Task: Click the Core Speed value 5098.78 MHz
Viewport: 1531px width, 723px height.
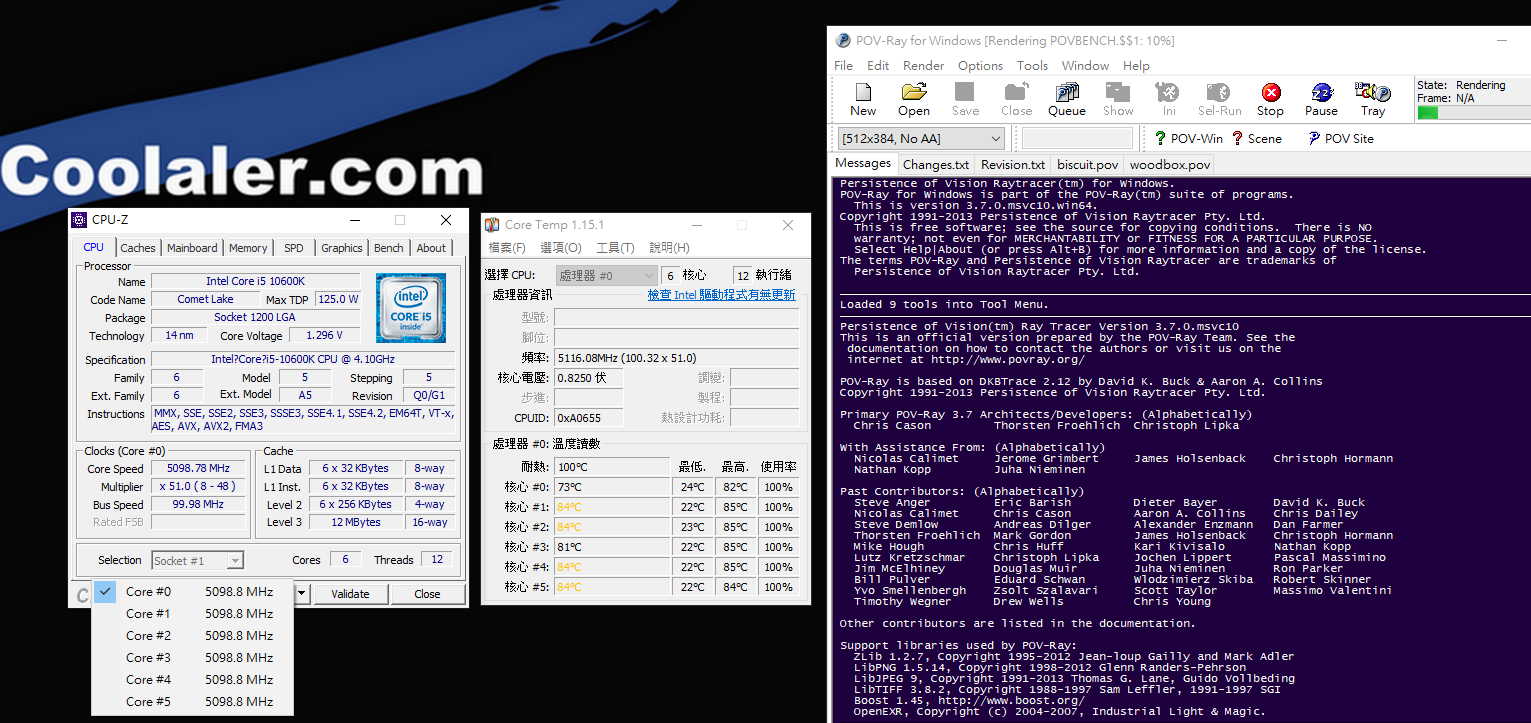Action: tap(198, 468)
